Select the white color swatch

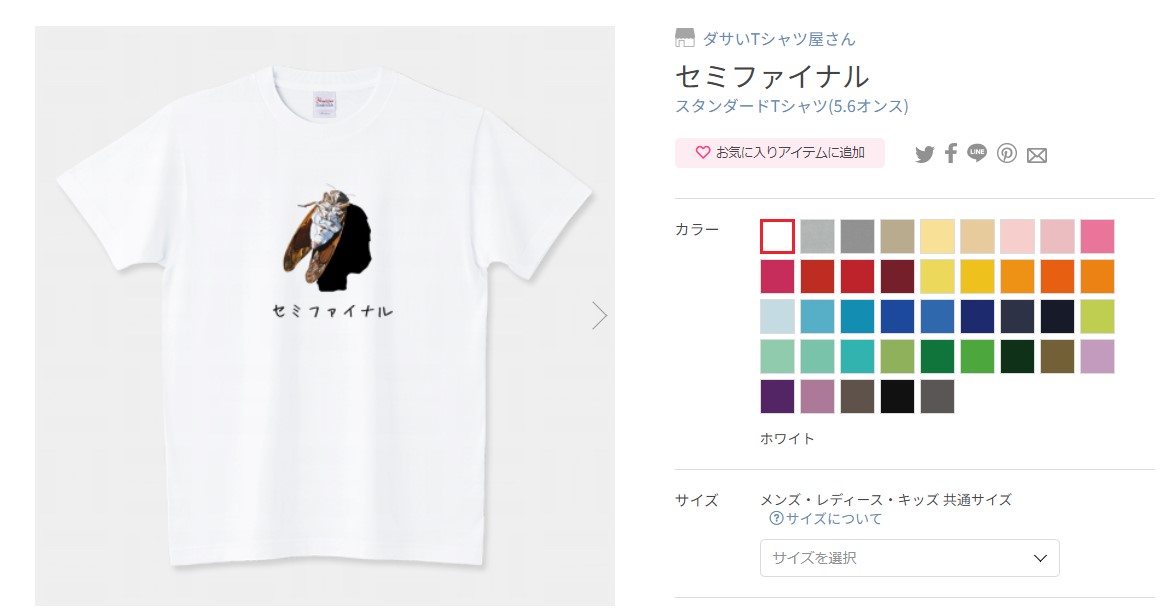(777, 236)
